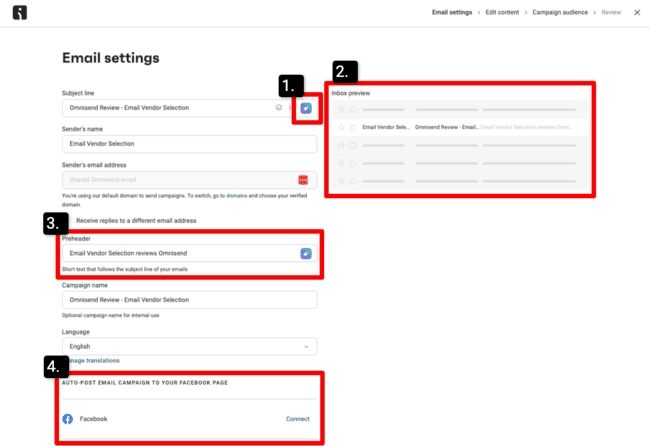The image size is (650, 446).
Task: Click into the Campaign name input
Action: point(189,300)
